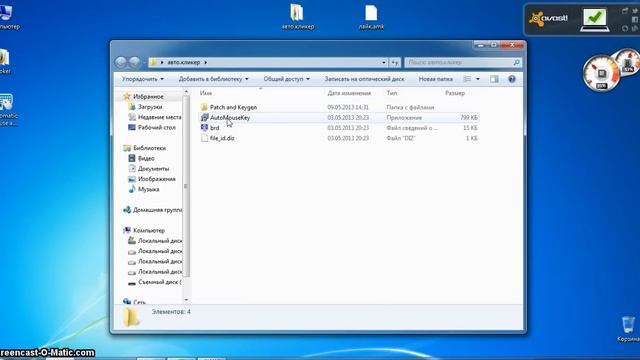Viewport: 640px width, 360px height.
Task: Open Недавние места in the sidebar
Action: click(160, 117)
